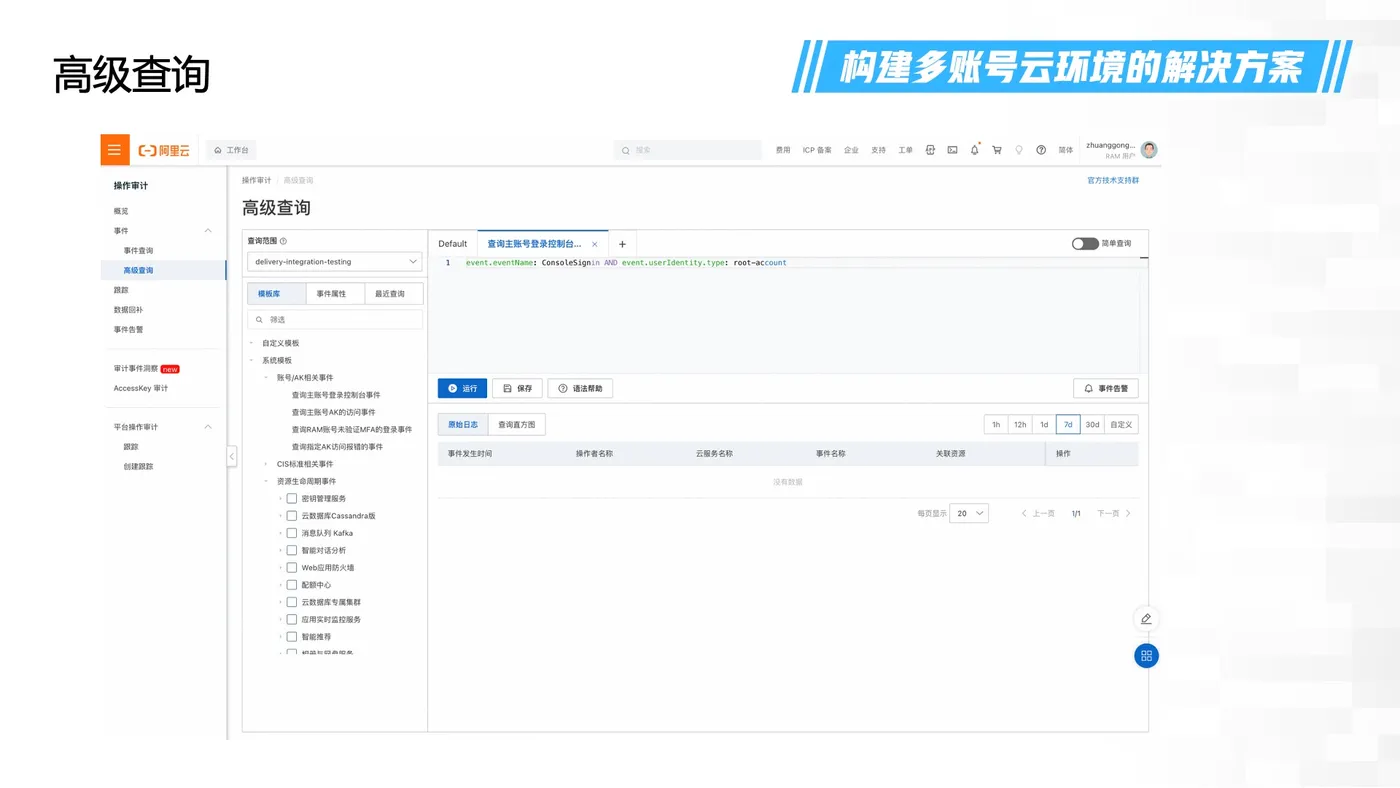Collapse the 系统模板 tree node
Viewport: 1400px width, 788px height.
[252, 360]
